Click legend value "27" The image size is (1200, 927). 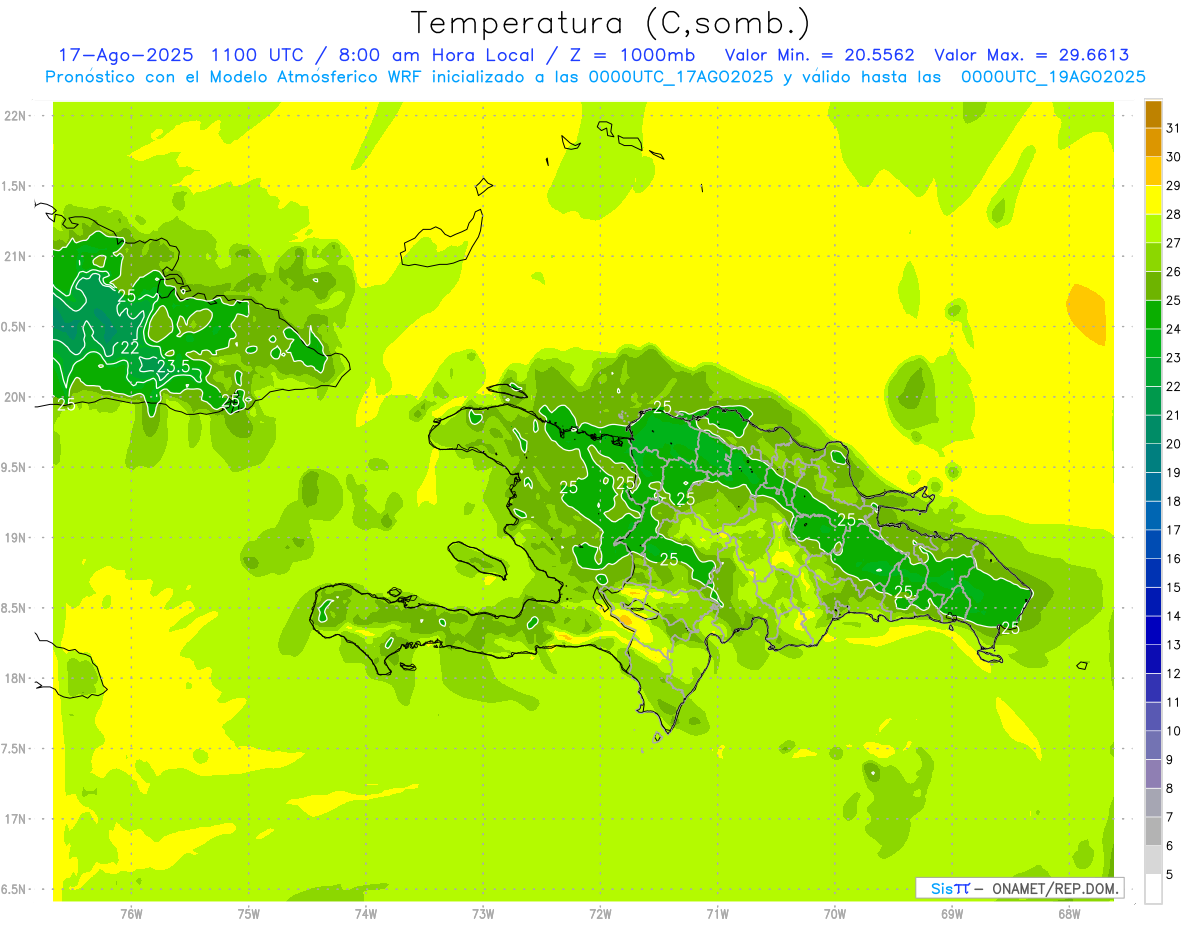pyautogui.click(x=1174, y=243)
